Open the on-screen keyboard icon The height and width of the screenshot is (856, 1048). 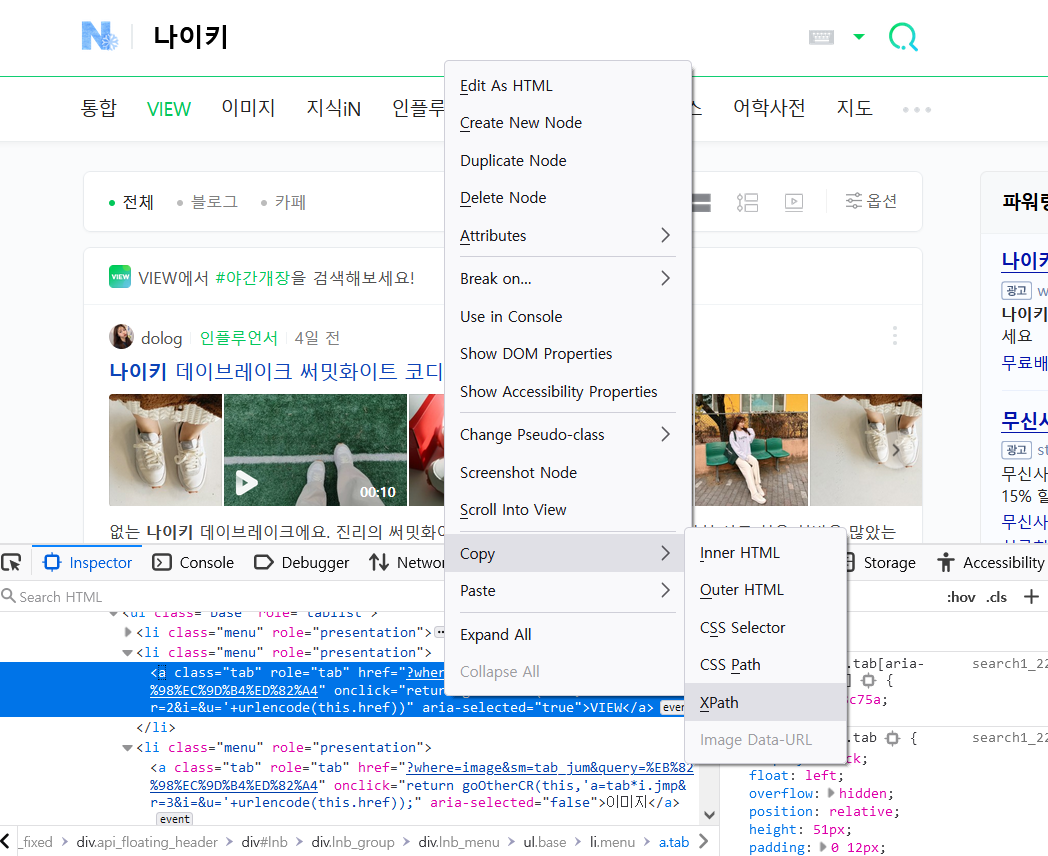tap(821, 37)
